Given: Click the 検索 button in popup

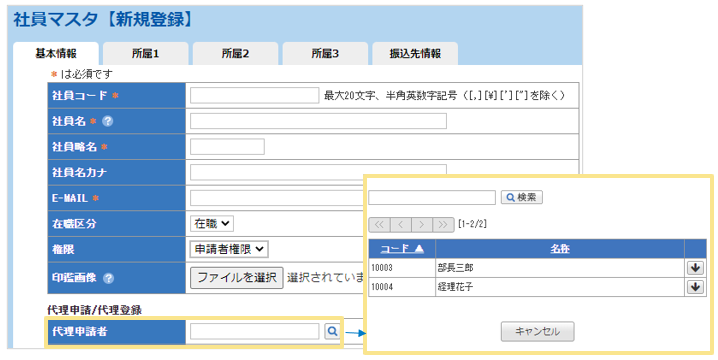Looking at the screenshot, I should point(522,197).
